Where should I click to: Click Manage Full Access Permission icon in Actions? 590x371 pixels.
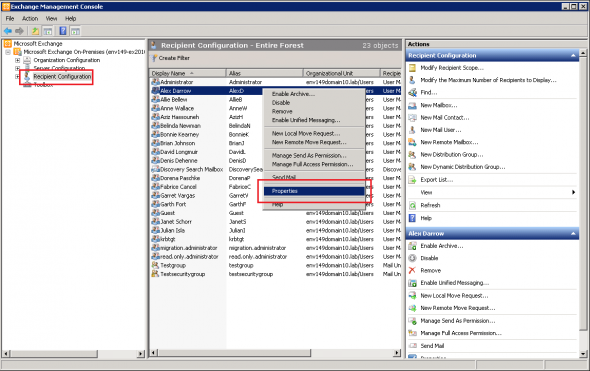pos(412,333)
